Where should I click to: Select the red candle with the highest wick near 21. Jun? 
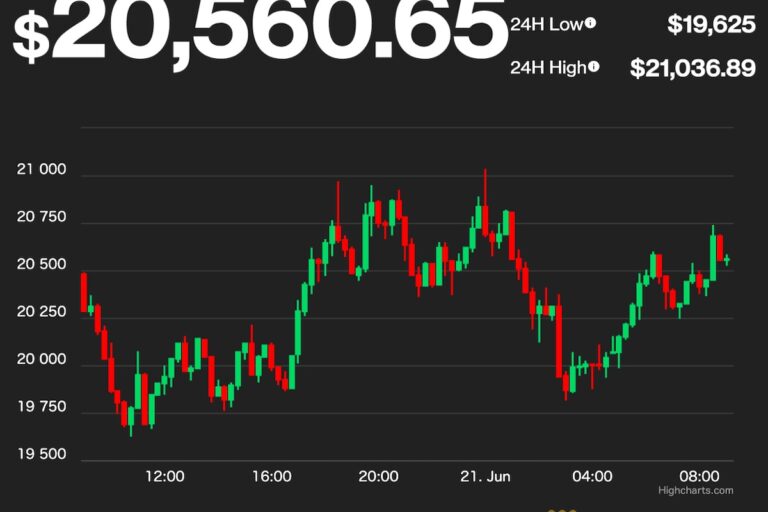point(485,203)
